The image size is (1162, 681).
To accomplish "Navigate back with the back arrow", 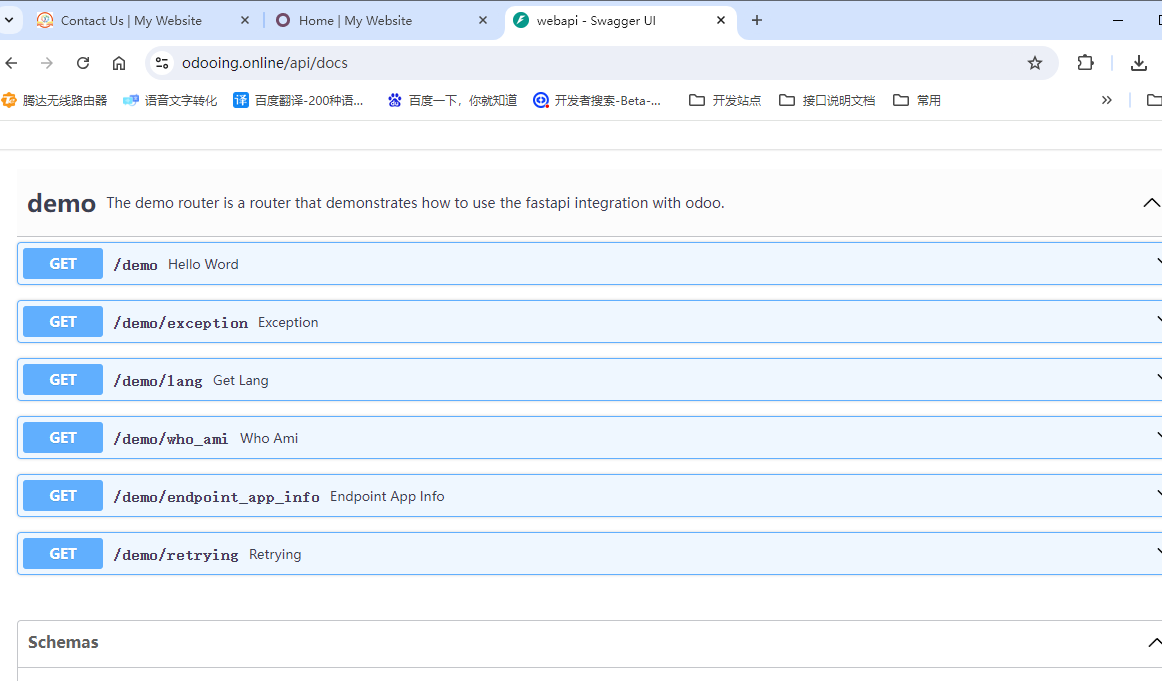I will click(x=12, y=63).
